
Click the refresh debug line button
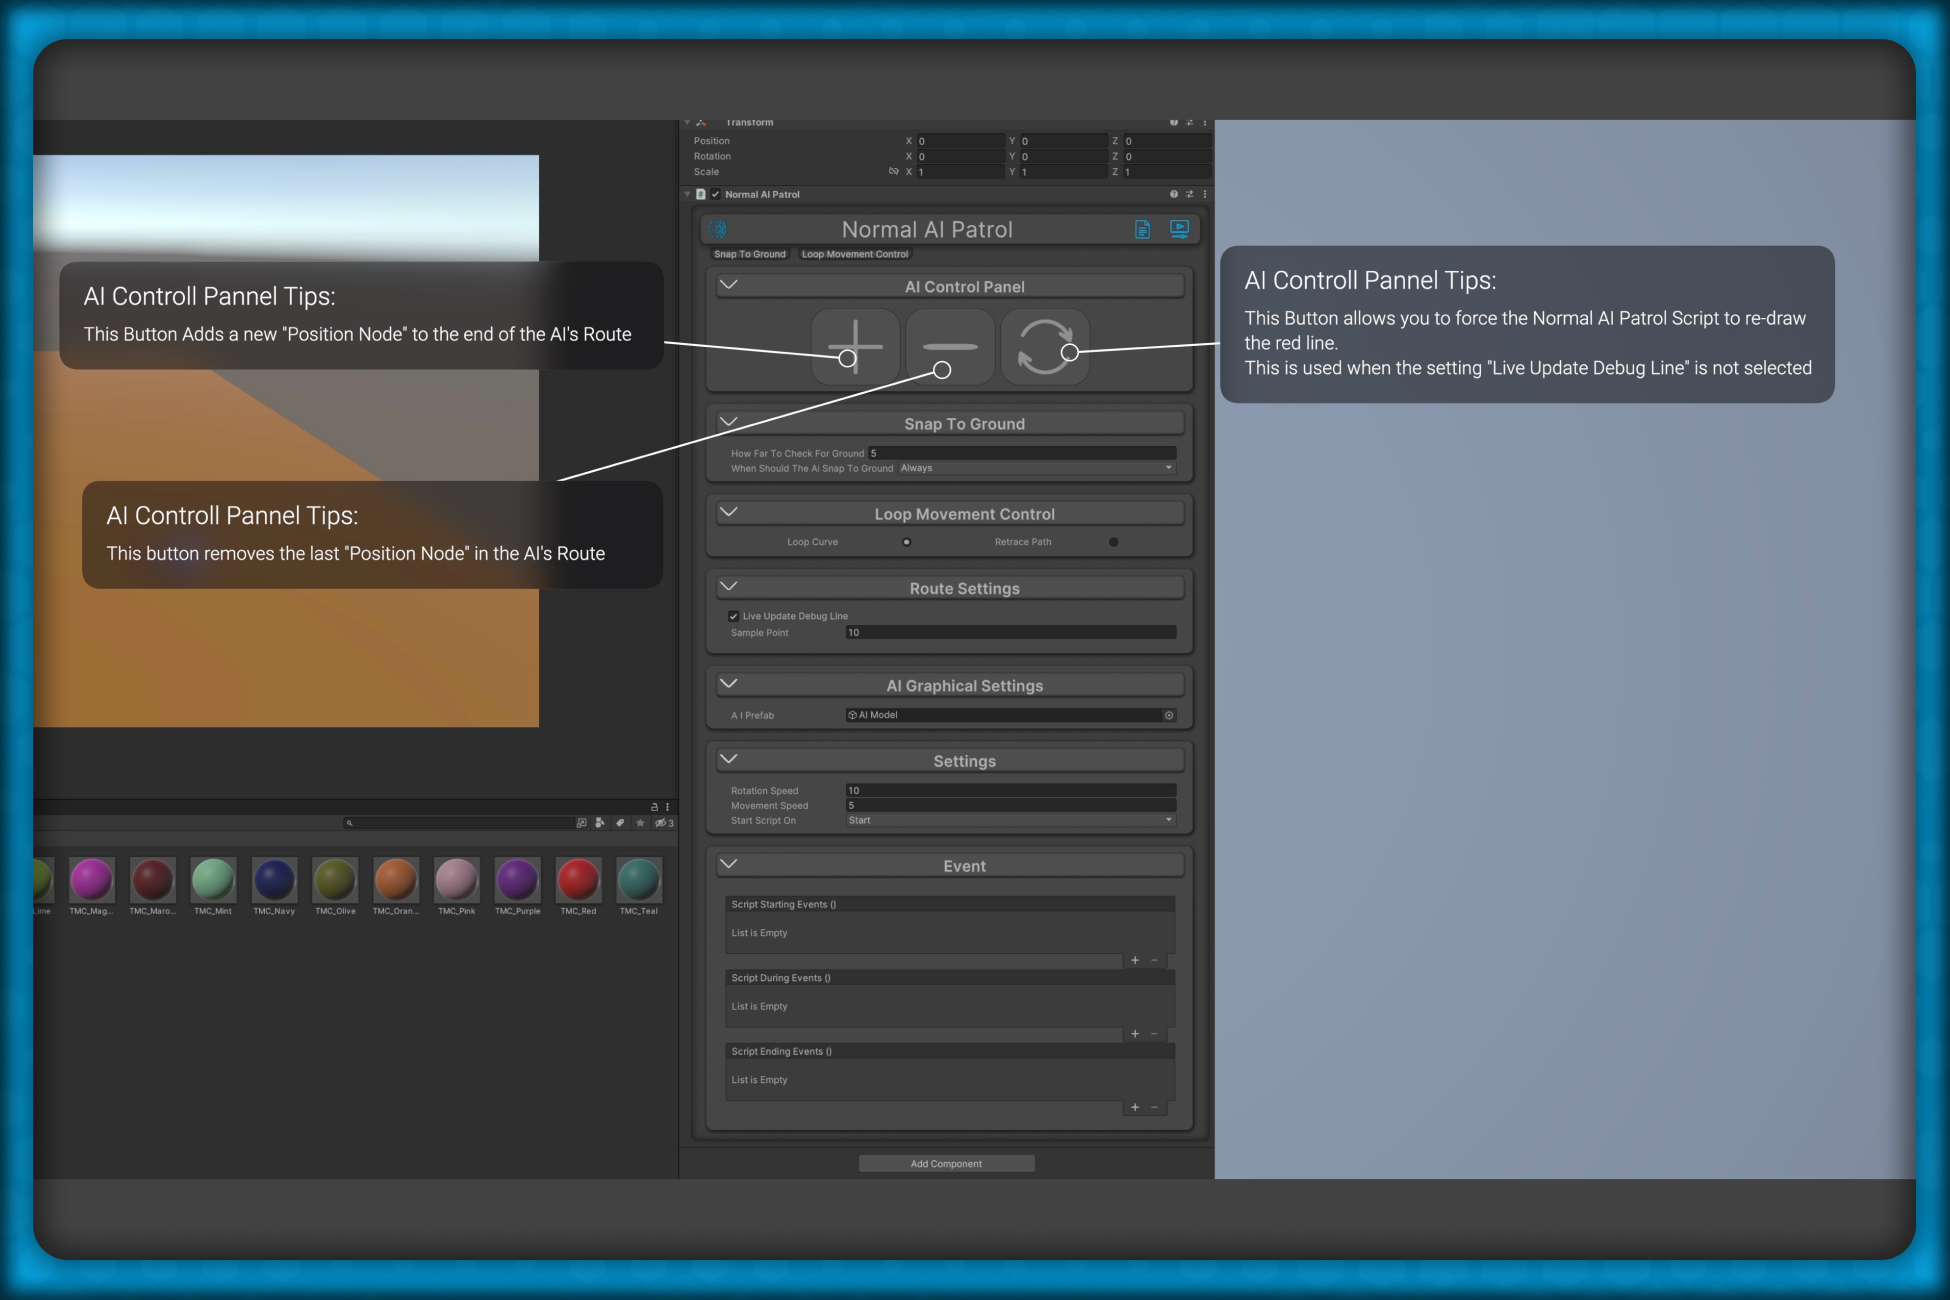(x=1045, y=347)
